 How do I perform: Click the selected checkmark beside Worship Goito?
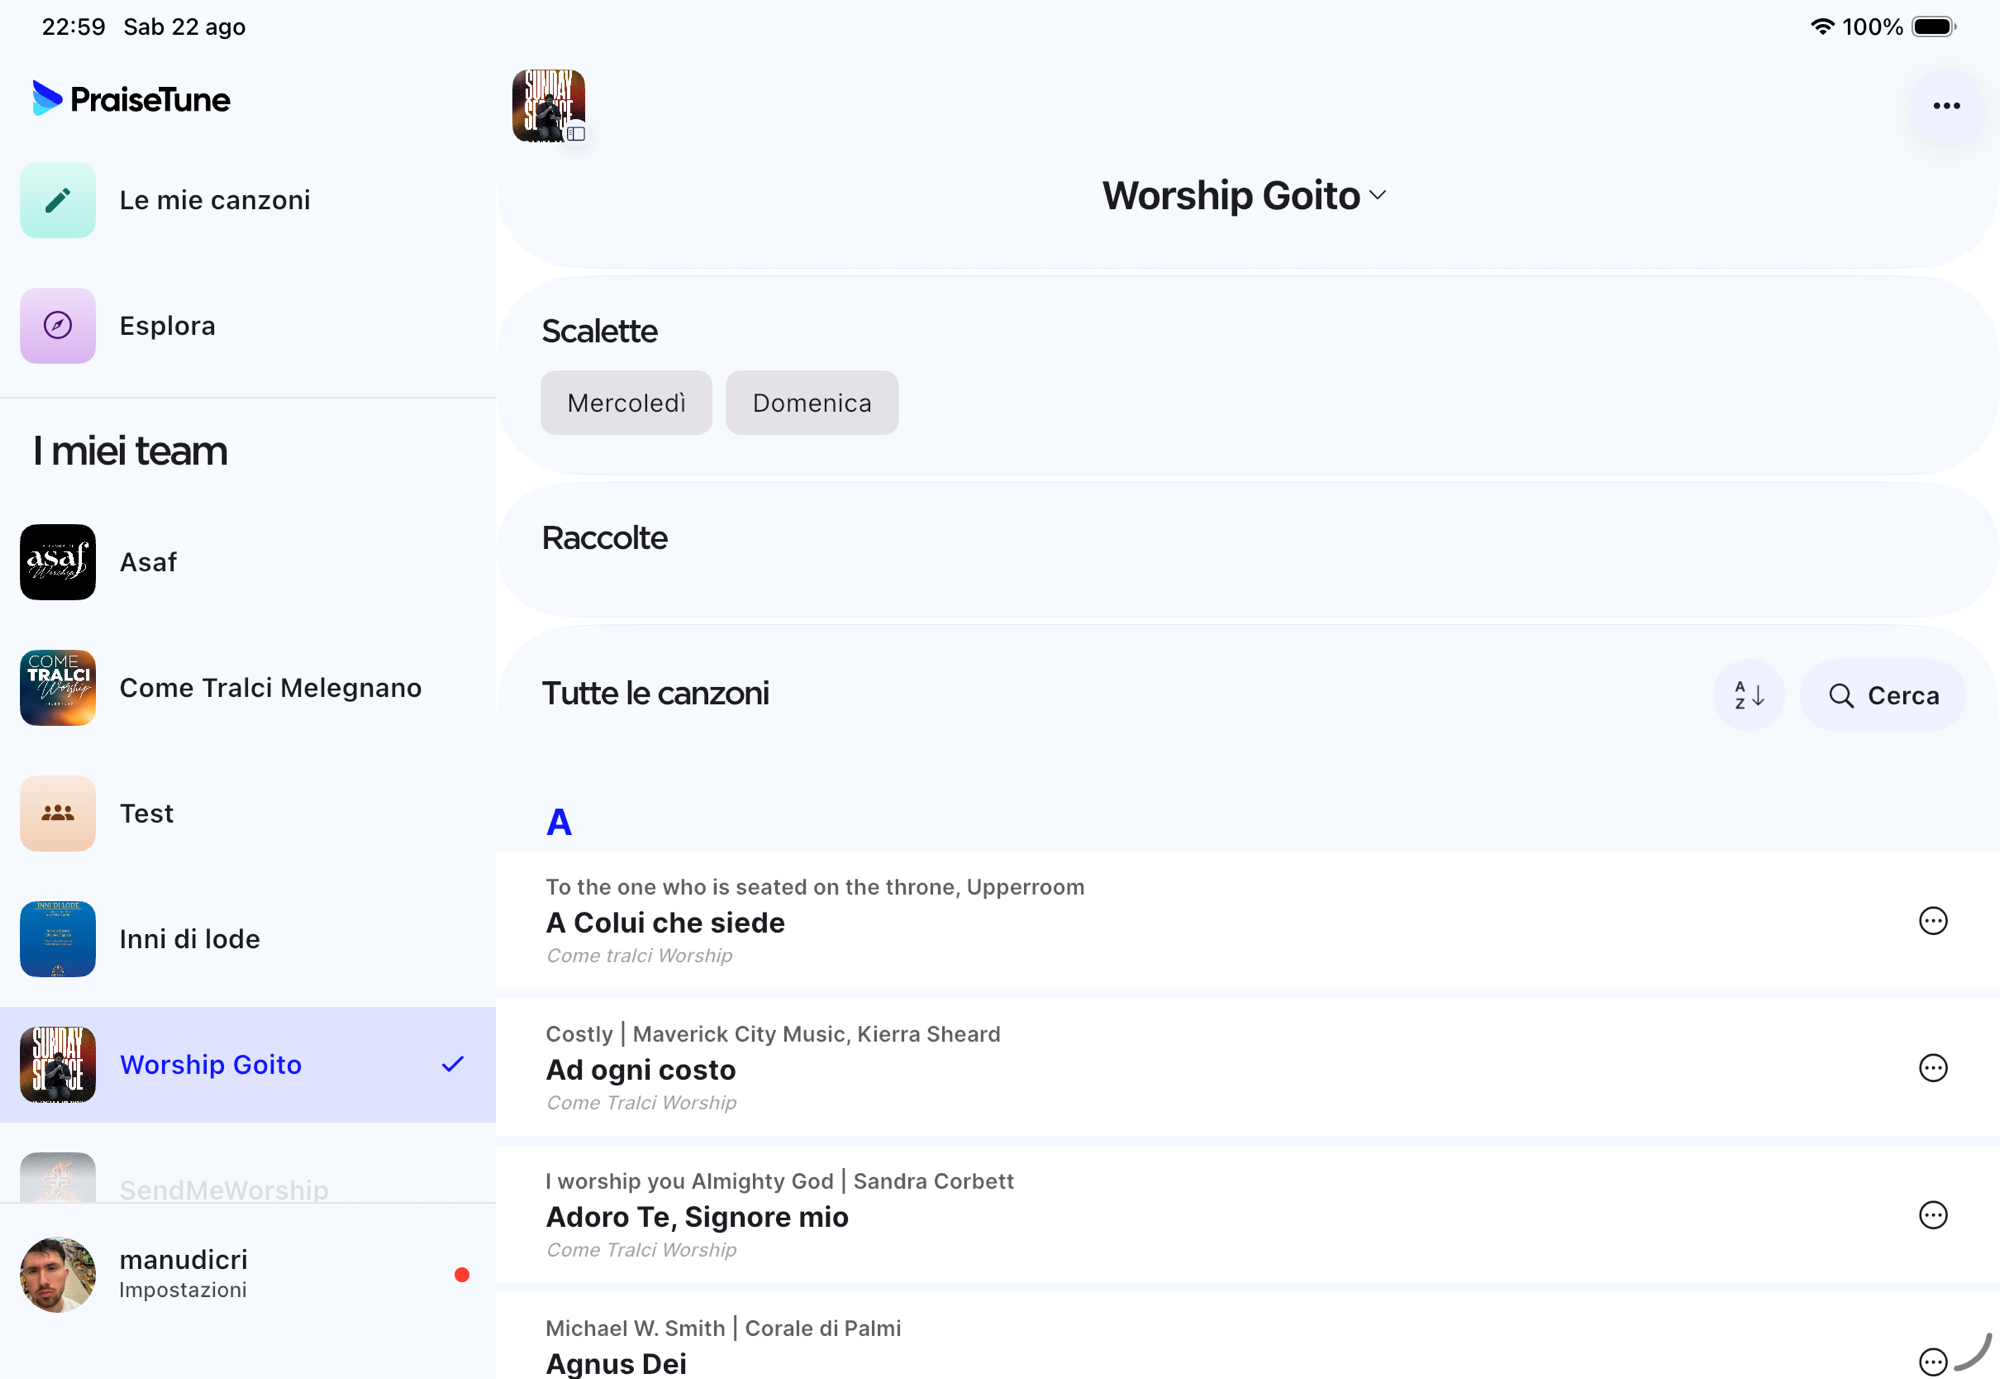(x=453, y=1064)
